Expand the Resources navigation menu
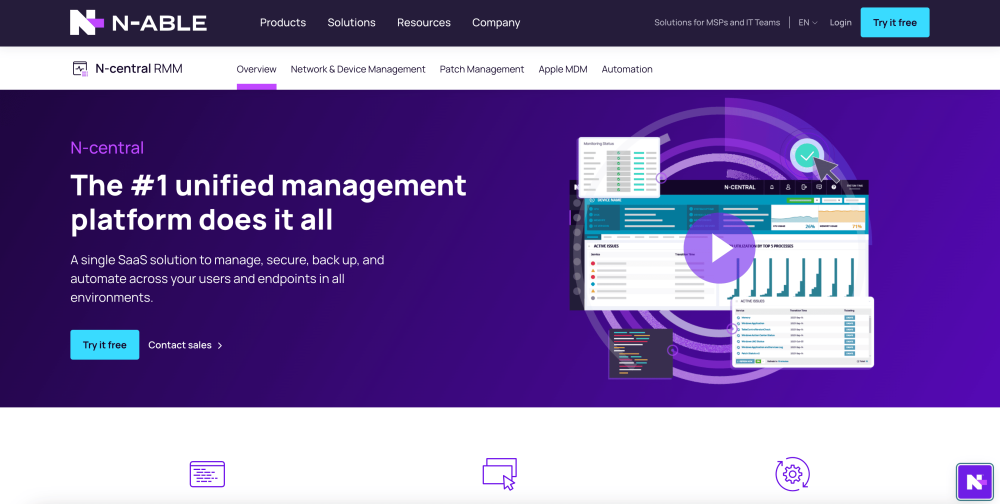The height and width of the screenshot is (504, 1000). click(x=423, y=22)
